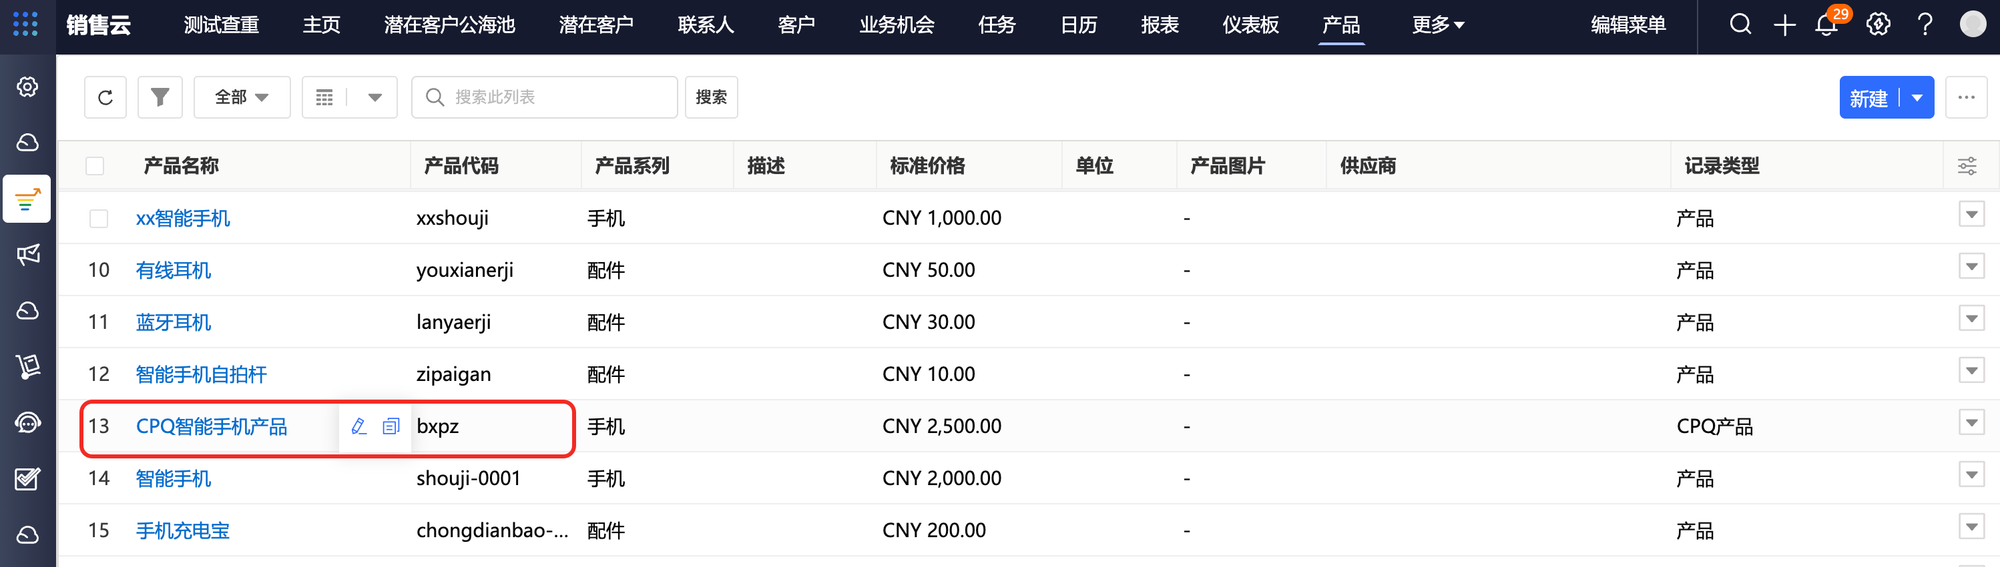The width and height of the screenshot is (2000, 567).
Task: Open the top bar search magnifier
Action: pyautogui.click(x=1740, y=25)
